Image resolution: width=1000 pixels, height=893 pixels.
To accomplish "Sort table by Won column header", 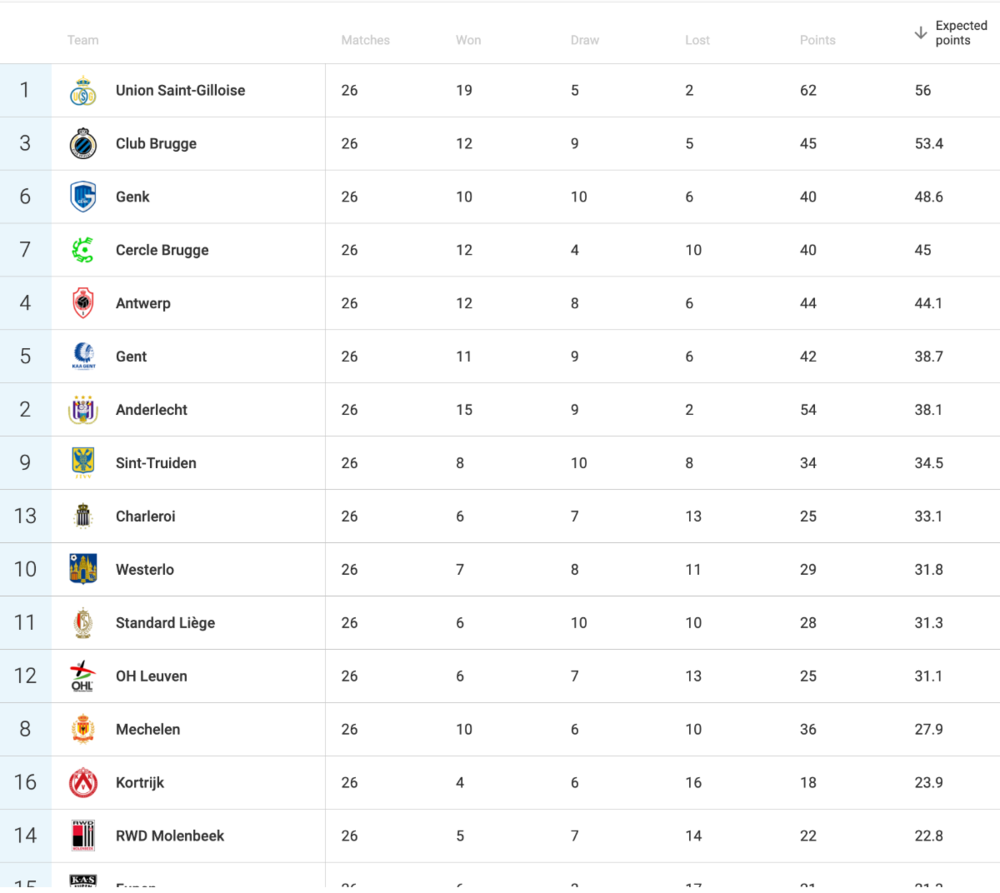I will click(468, 40).
